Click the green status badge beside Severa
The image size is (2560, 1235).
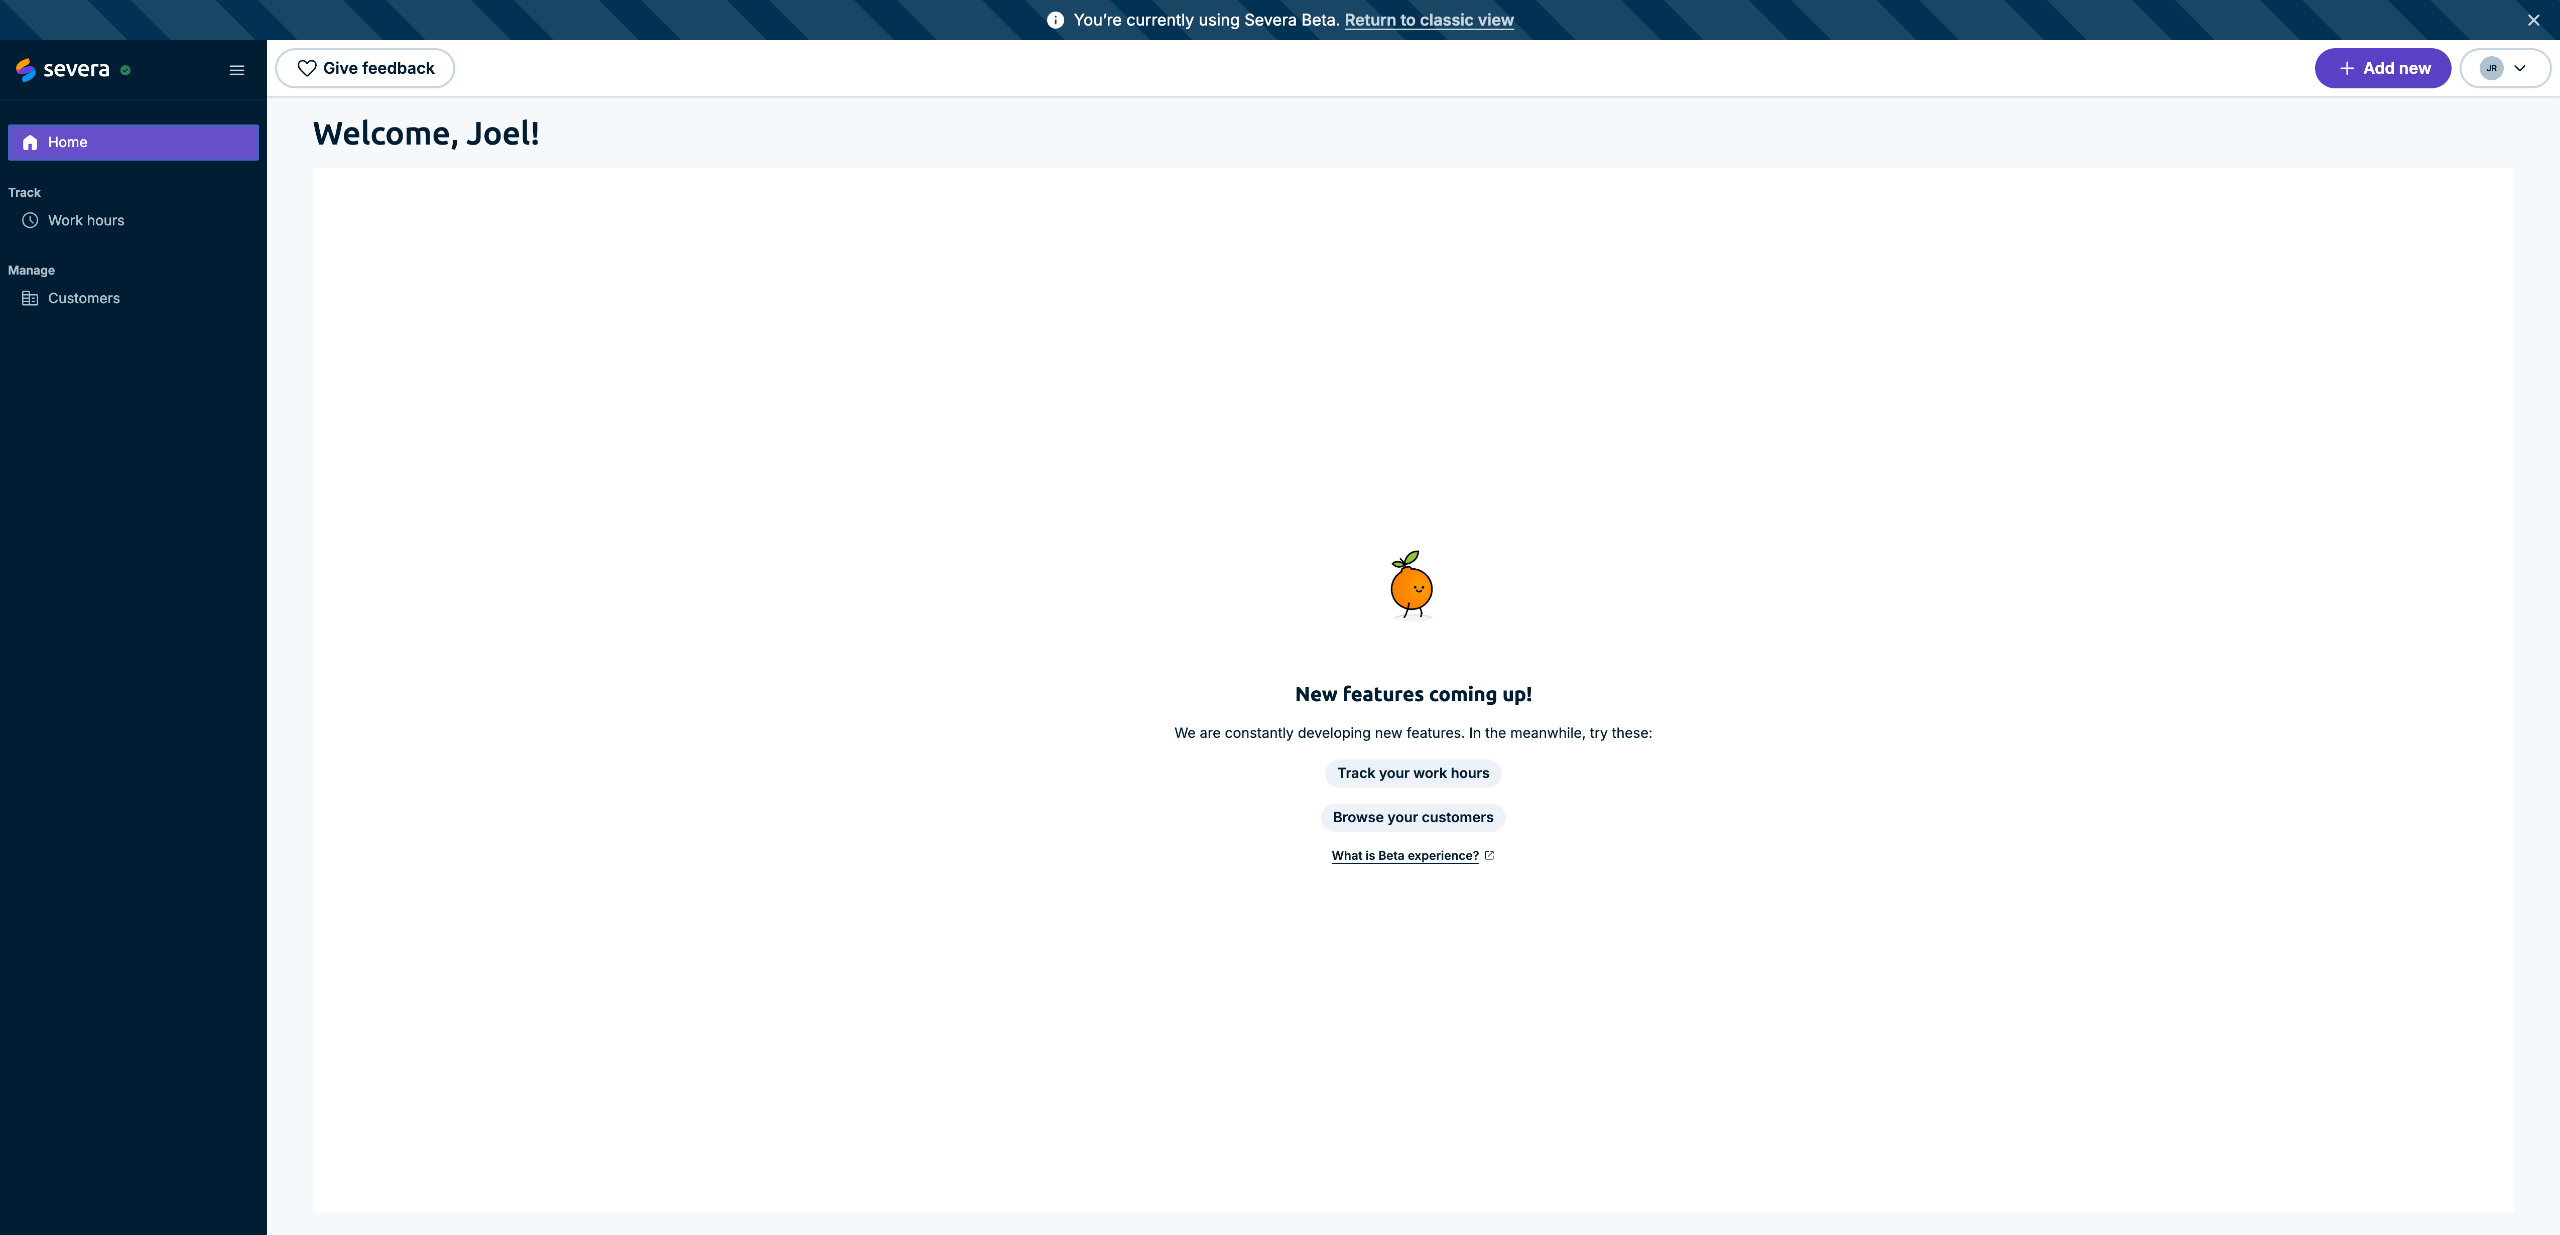pyautogui.click(x=125, y=70)
